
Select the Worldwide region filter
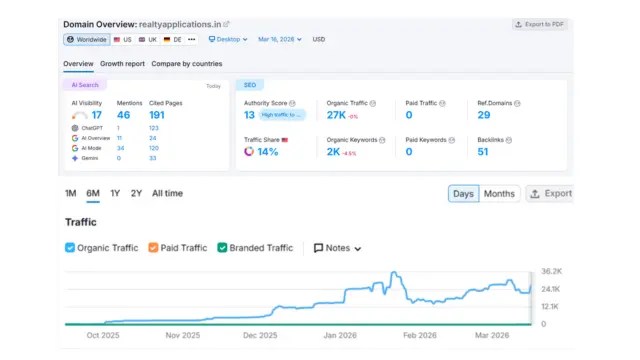(87, 40)
